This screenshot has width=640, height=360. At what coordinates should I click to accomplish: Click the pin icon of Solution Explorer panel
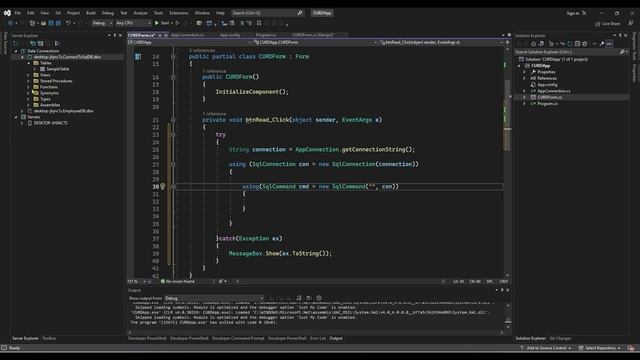(x=620, y=36)
